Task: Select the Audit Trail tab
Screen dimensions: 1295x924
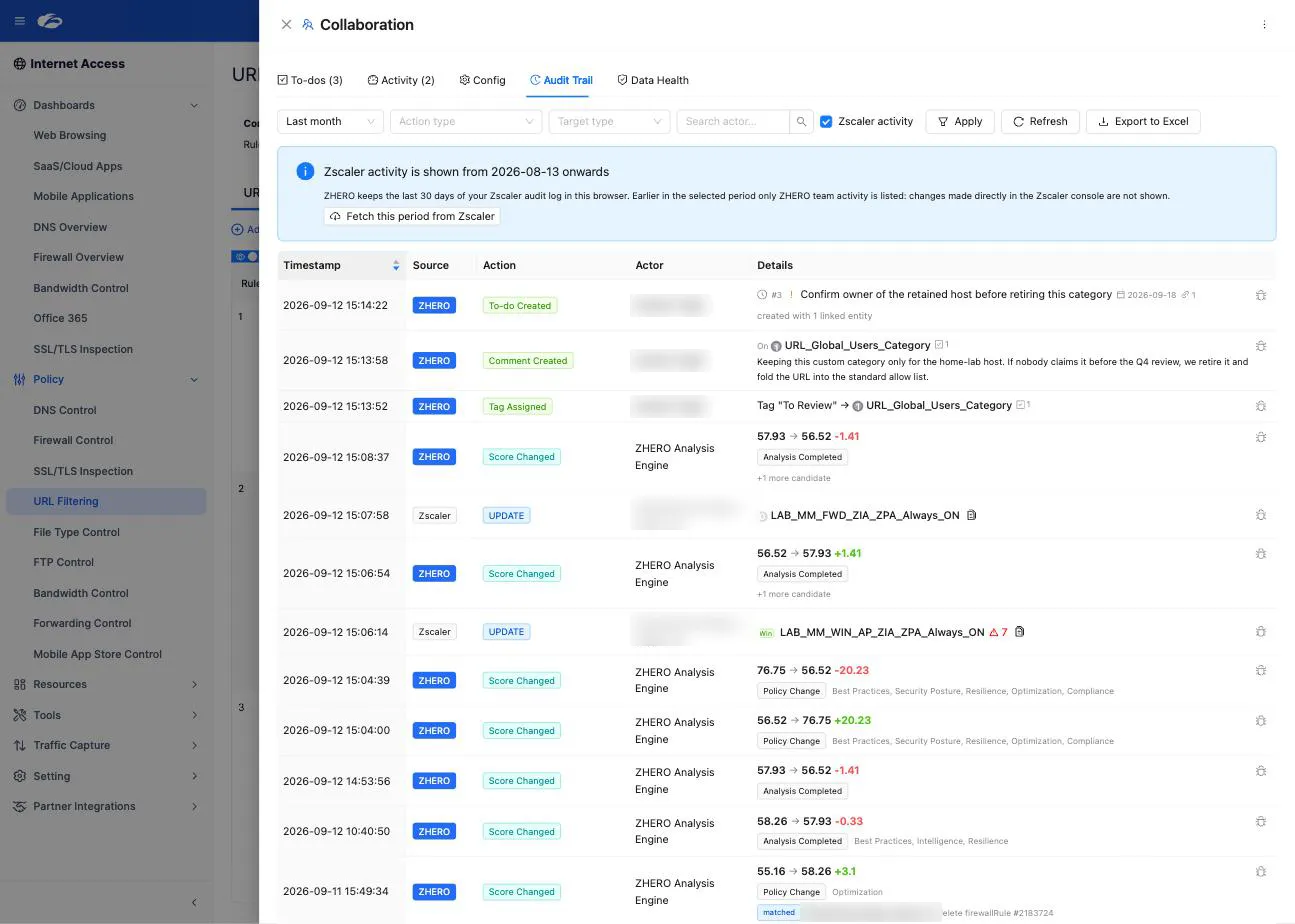Action: [x=561, y=80]
